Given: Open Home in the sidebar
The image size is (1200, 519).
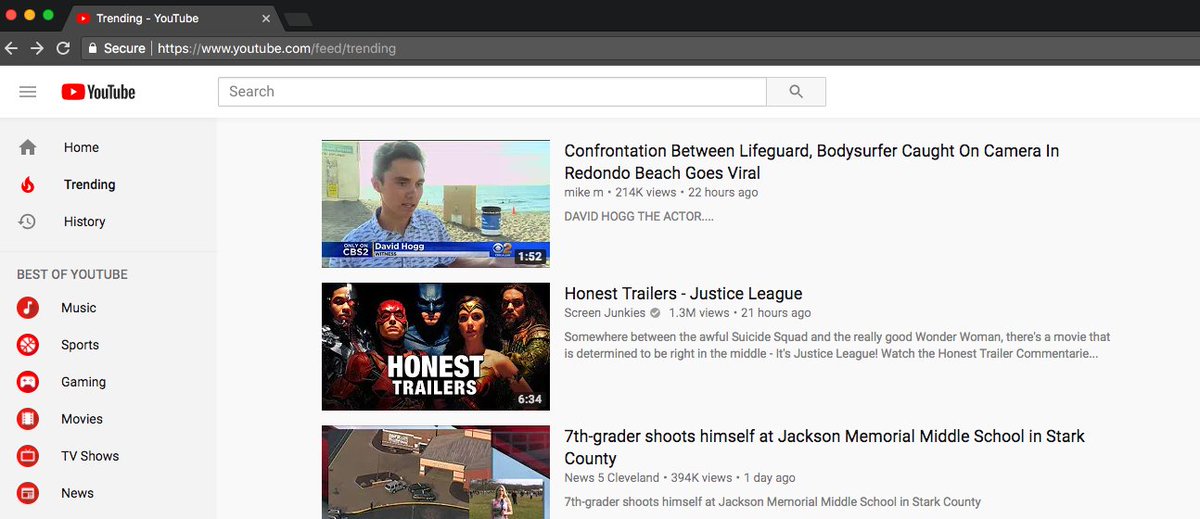Looking at the screenshot, I should click(108, 147).
